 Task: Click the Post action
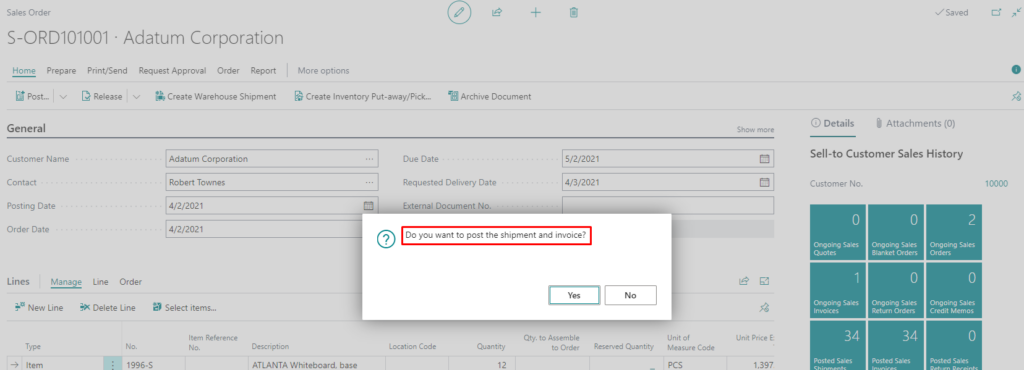click(x=32, y=97)
